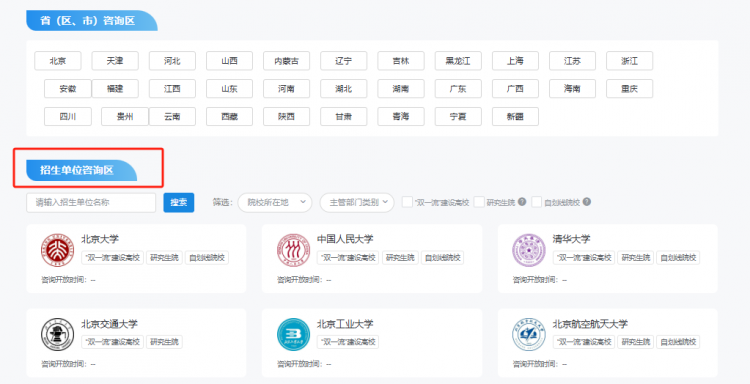Image resolution: width=750 pixels, height=384 pixels.
Task: Click the 黑龙江 button
Action: pyautogui.click(x=458, y=61)
